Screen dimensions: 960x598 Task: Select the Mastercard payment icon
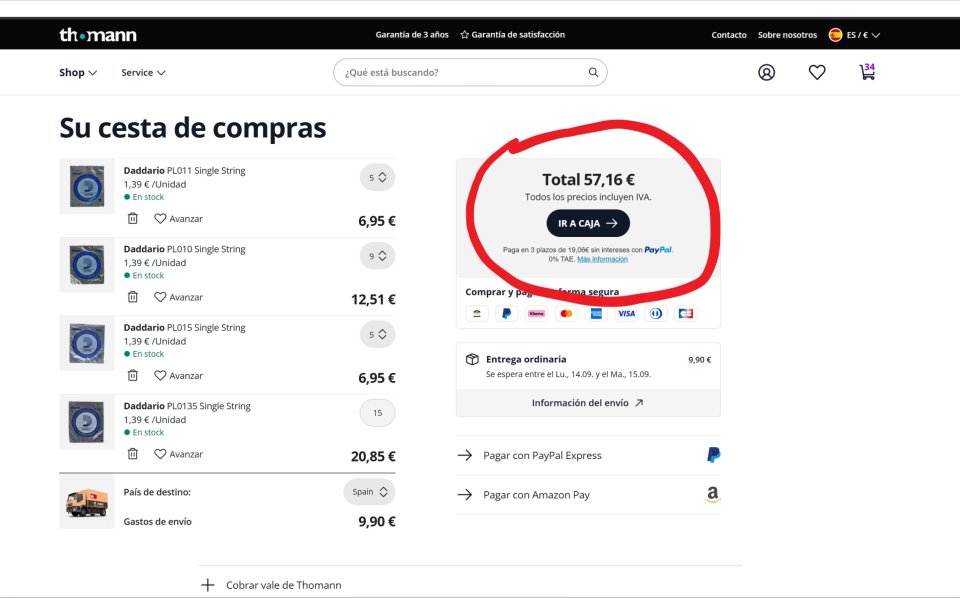point(566,313)
